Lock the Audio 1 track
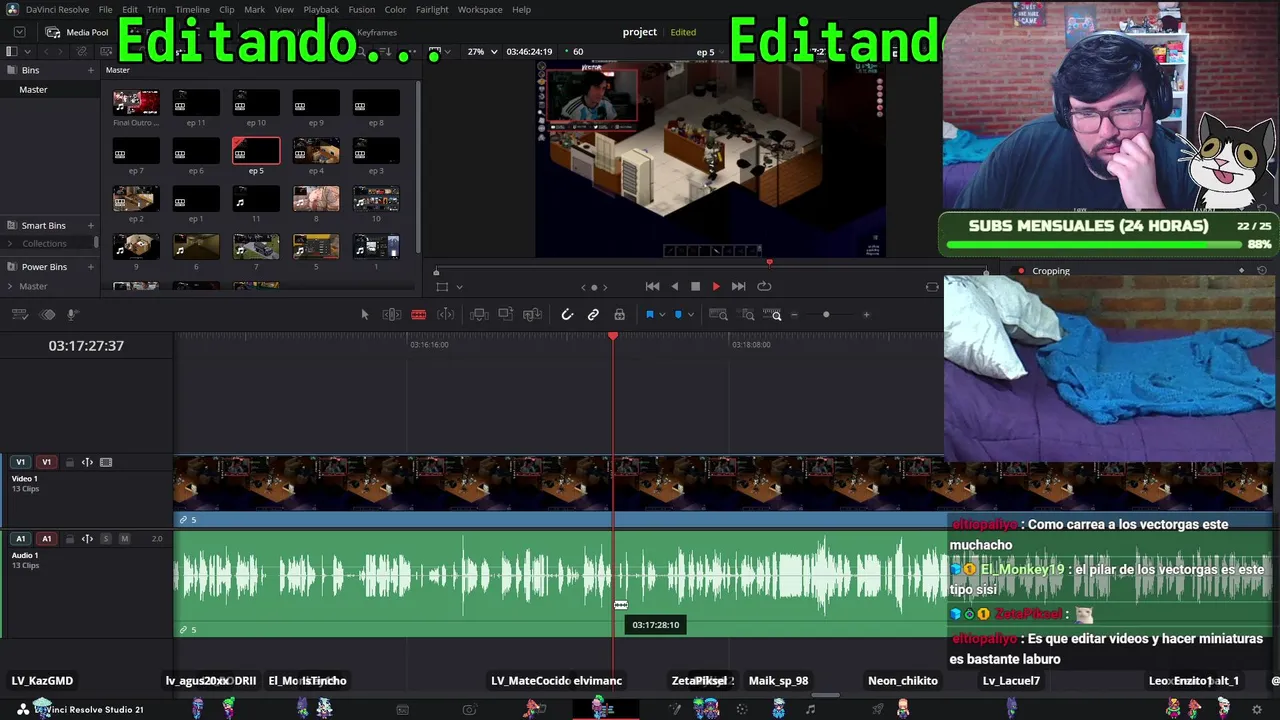Image resolution: width=1280 pixels, height=720 pixels. [70, 539]
